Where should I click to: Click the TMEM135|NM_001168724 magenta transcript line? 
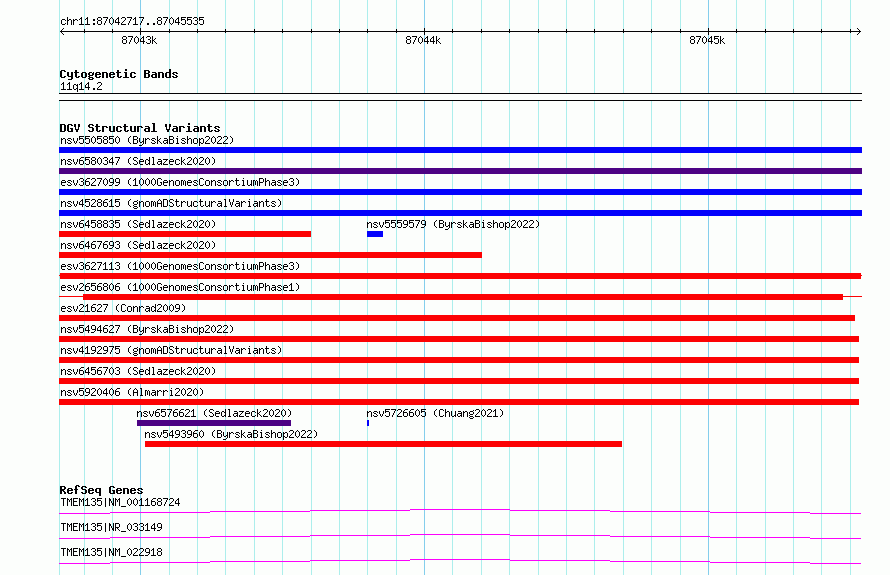[x=460, y=511]
